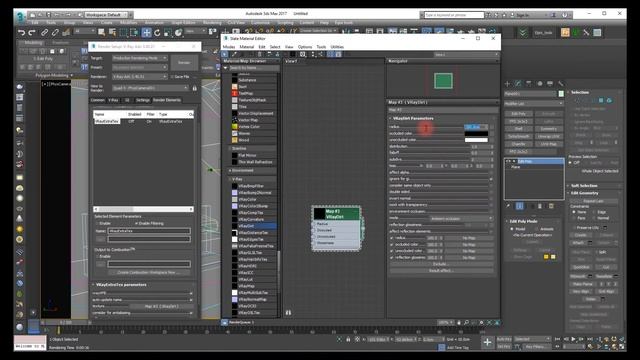The height and width of the screenshot is (360, 640).
Task: Click the Exclude button in VRayDirt Parameters
Action: pos(441,264)
